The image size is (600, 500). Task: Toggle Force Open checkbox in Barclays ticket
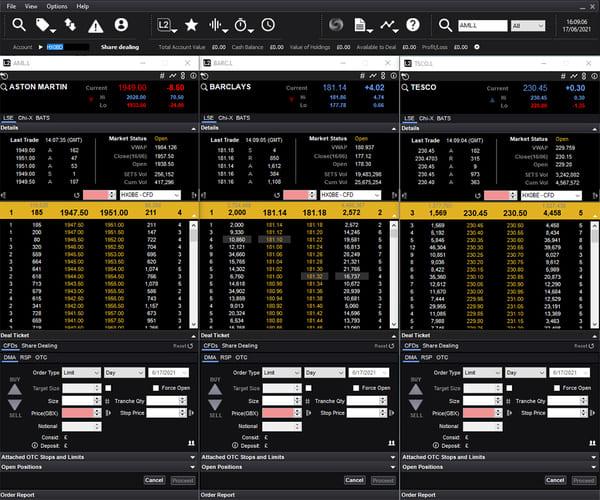[356, 388]
